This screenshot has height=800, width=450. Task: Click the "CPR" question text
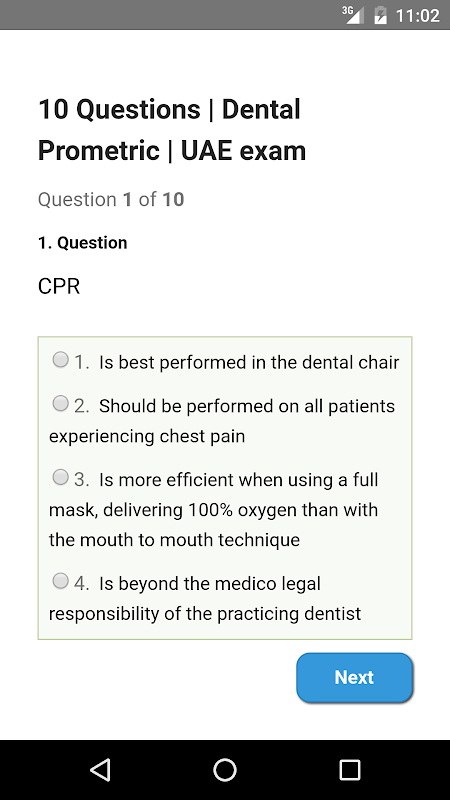[59, 287]
